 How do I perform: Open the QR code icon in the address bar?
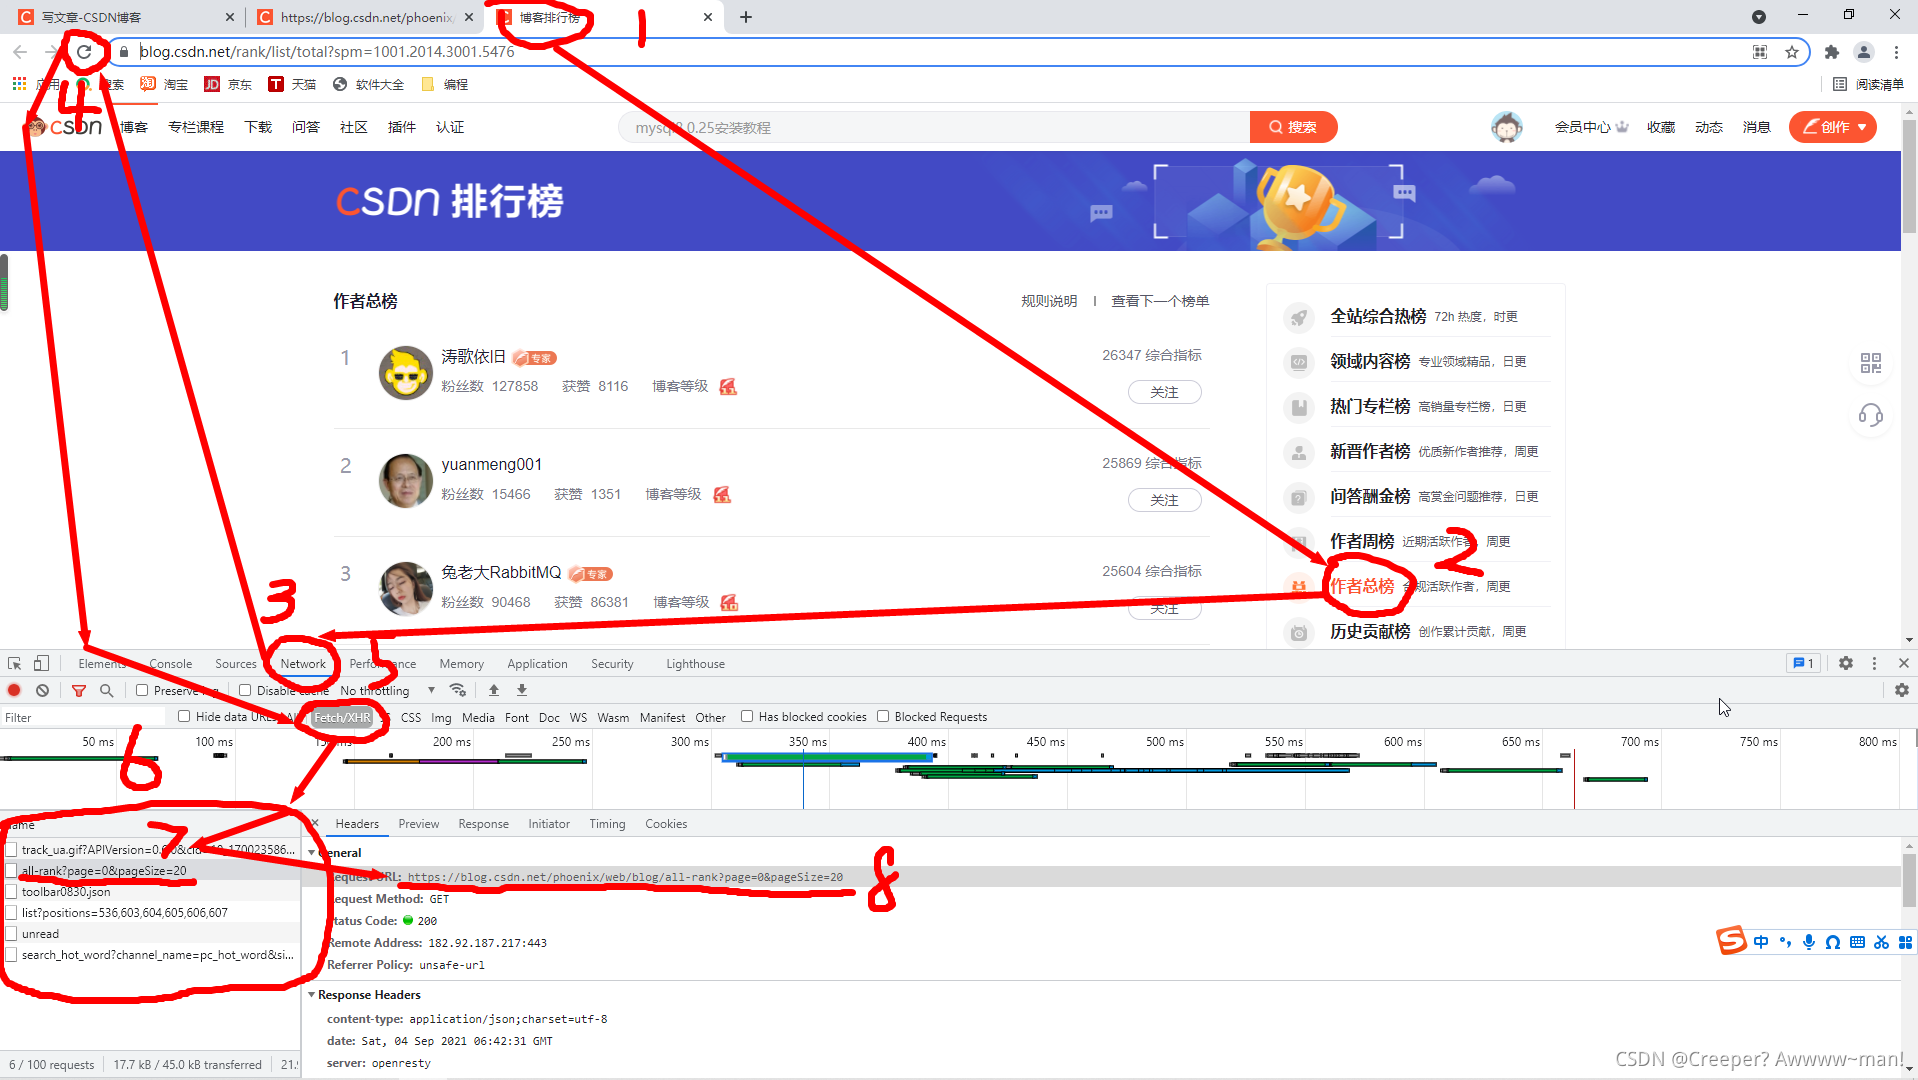point(1760,51)
